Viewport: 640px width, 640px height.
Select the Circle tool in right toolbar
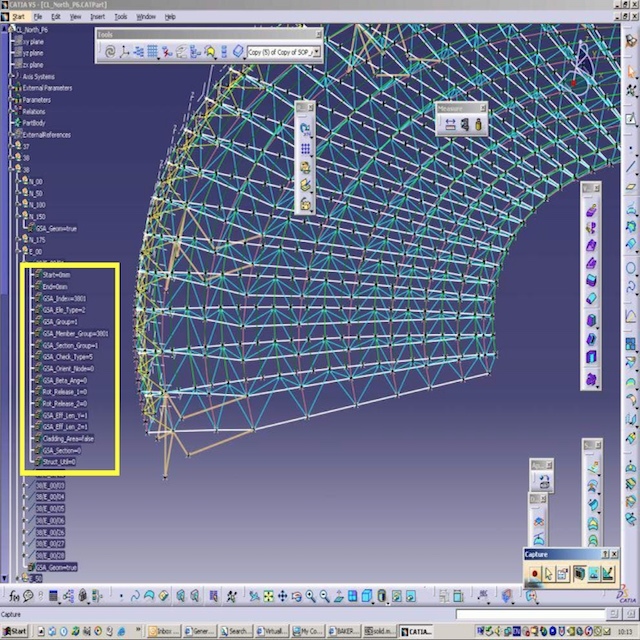click(x=630, y=268)
